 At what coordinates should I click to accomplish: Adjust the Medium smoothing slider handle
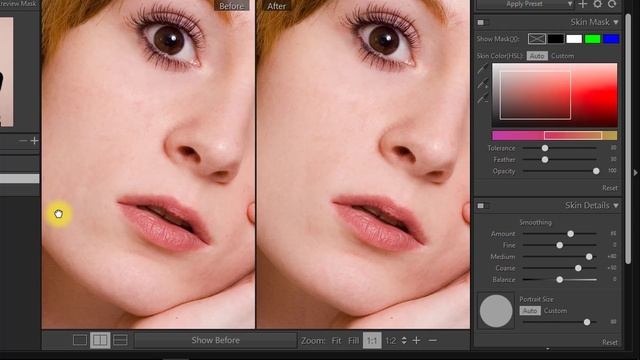tap(589, 257)
